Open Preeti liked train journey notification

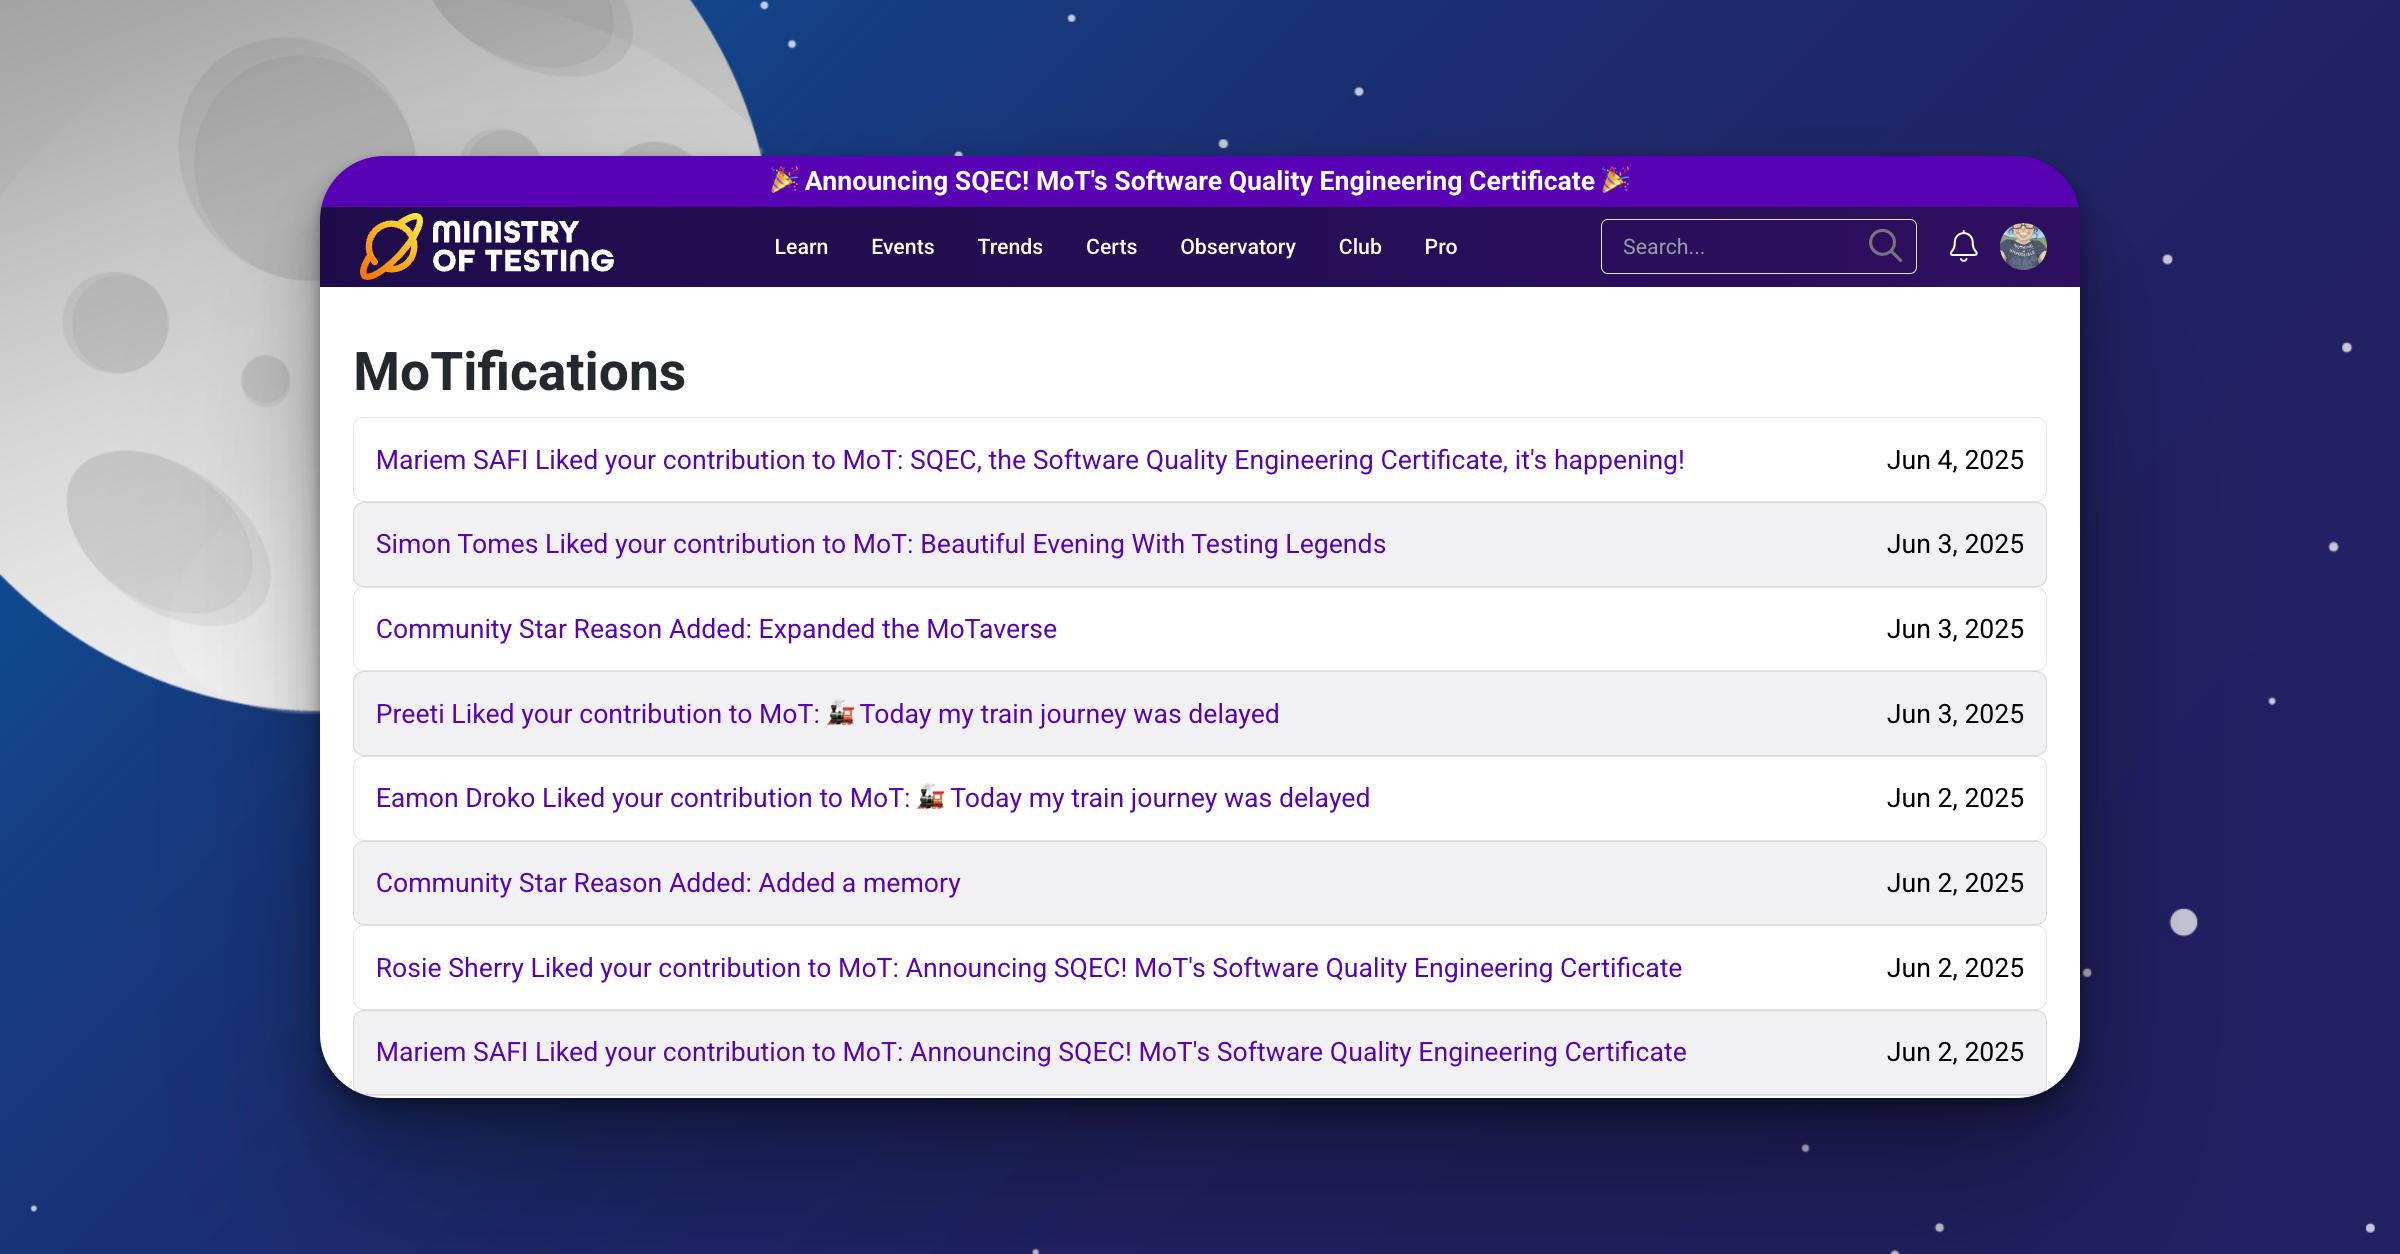827,714
